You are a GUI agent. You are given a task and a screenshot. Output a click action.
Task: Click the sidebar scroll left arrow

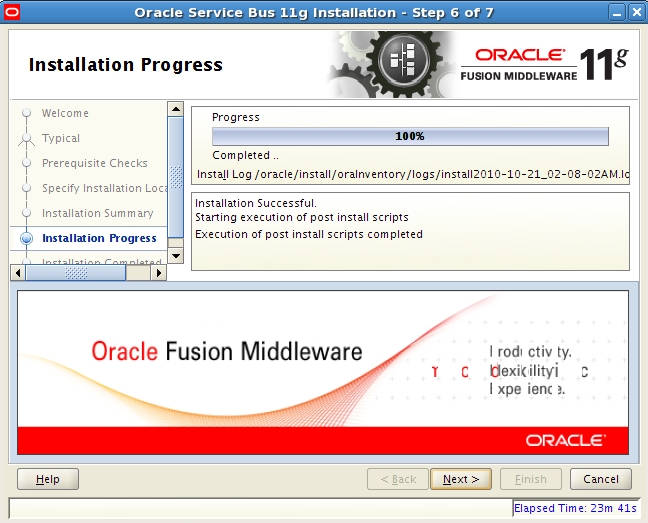(x=18, y=273)
